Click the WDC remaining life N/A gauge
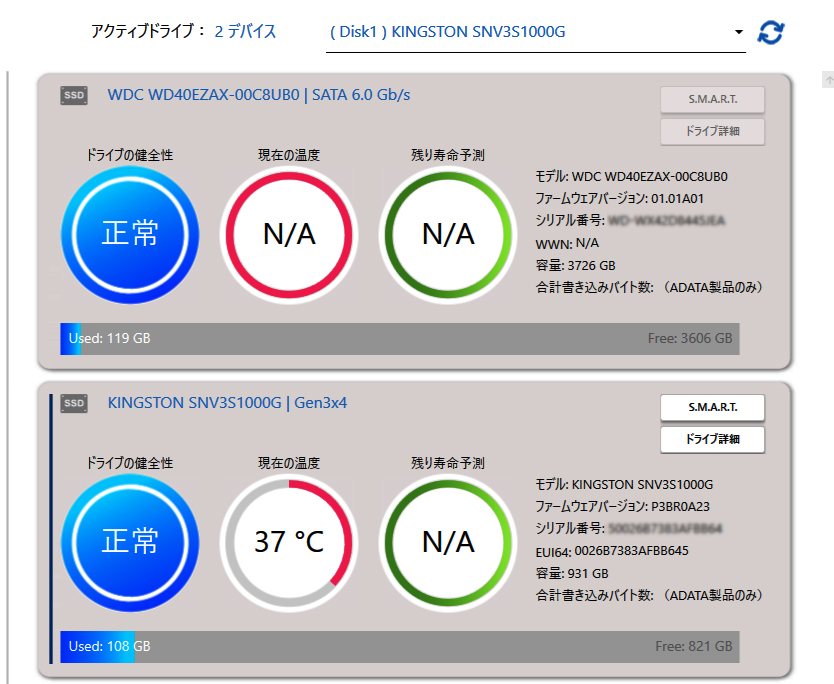Screen dimensions: 834x684 click(448, 235)
